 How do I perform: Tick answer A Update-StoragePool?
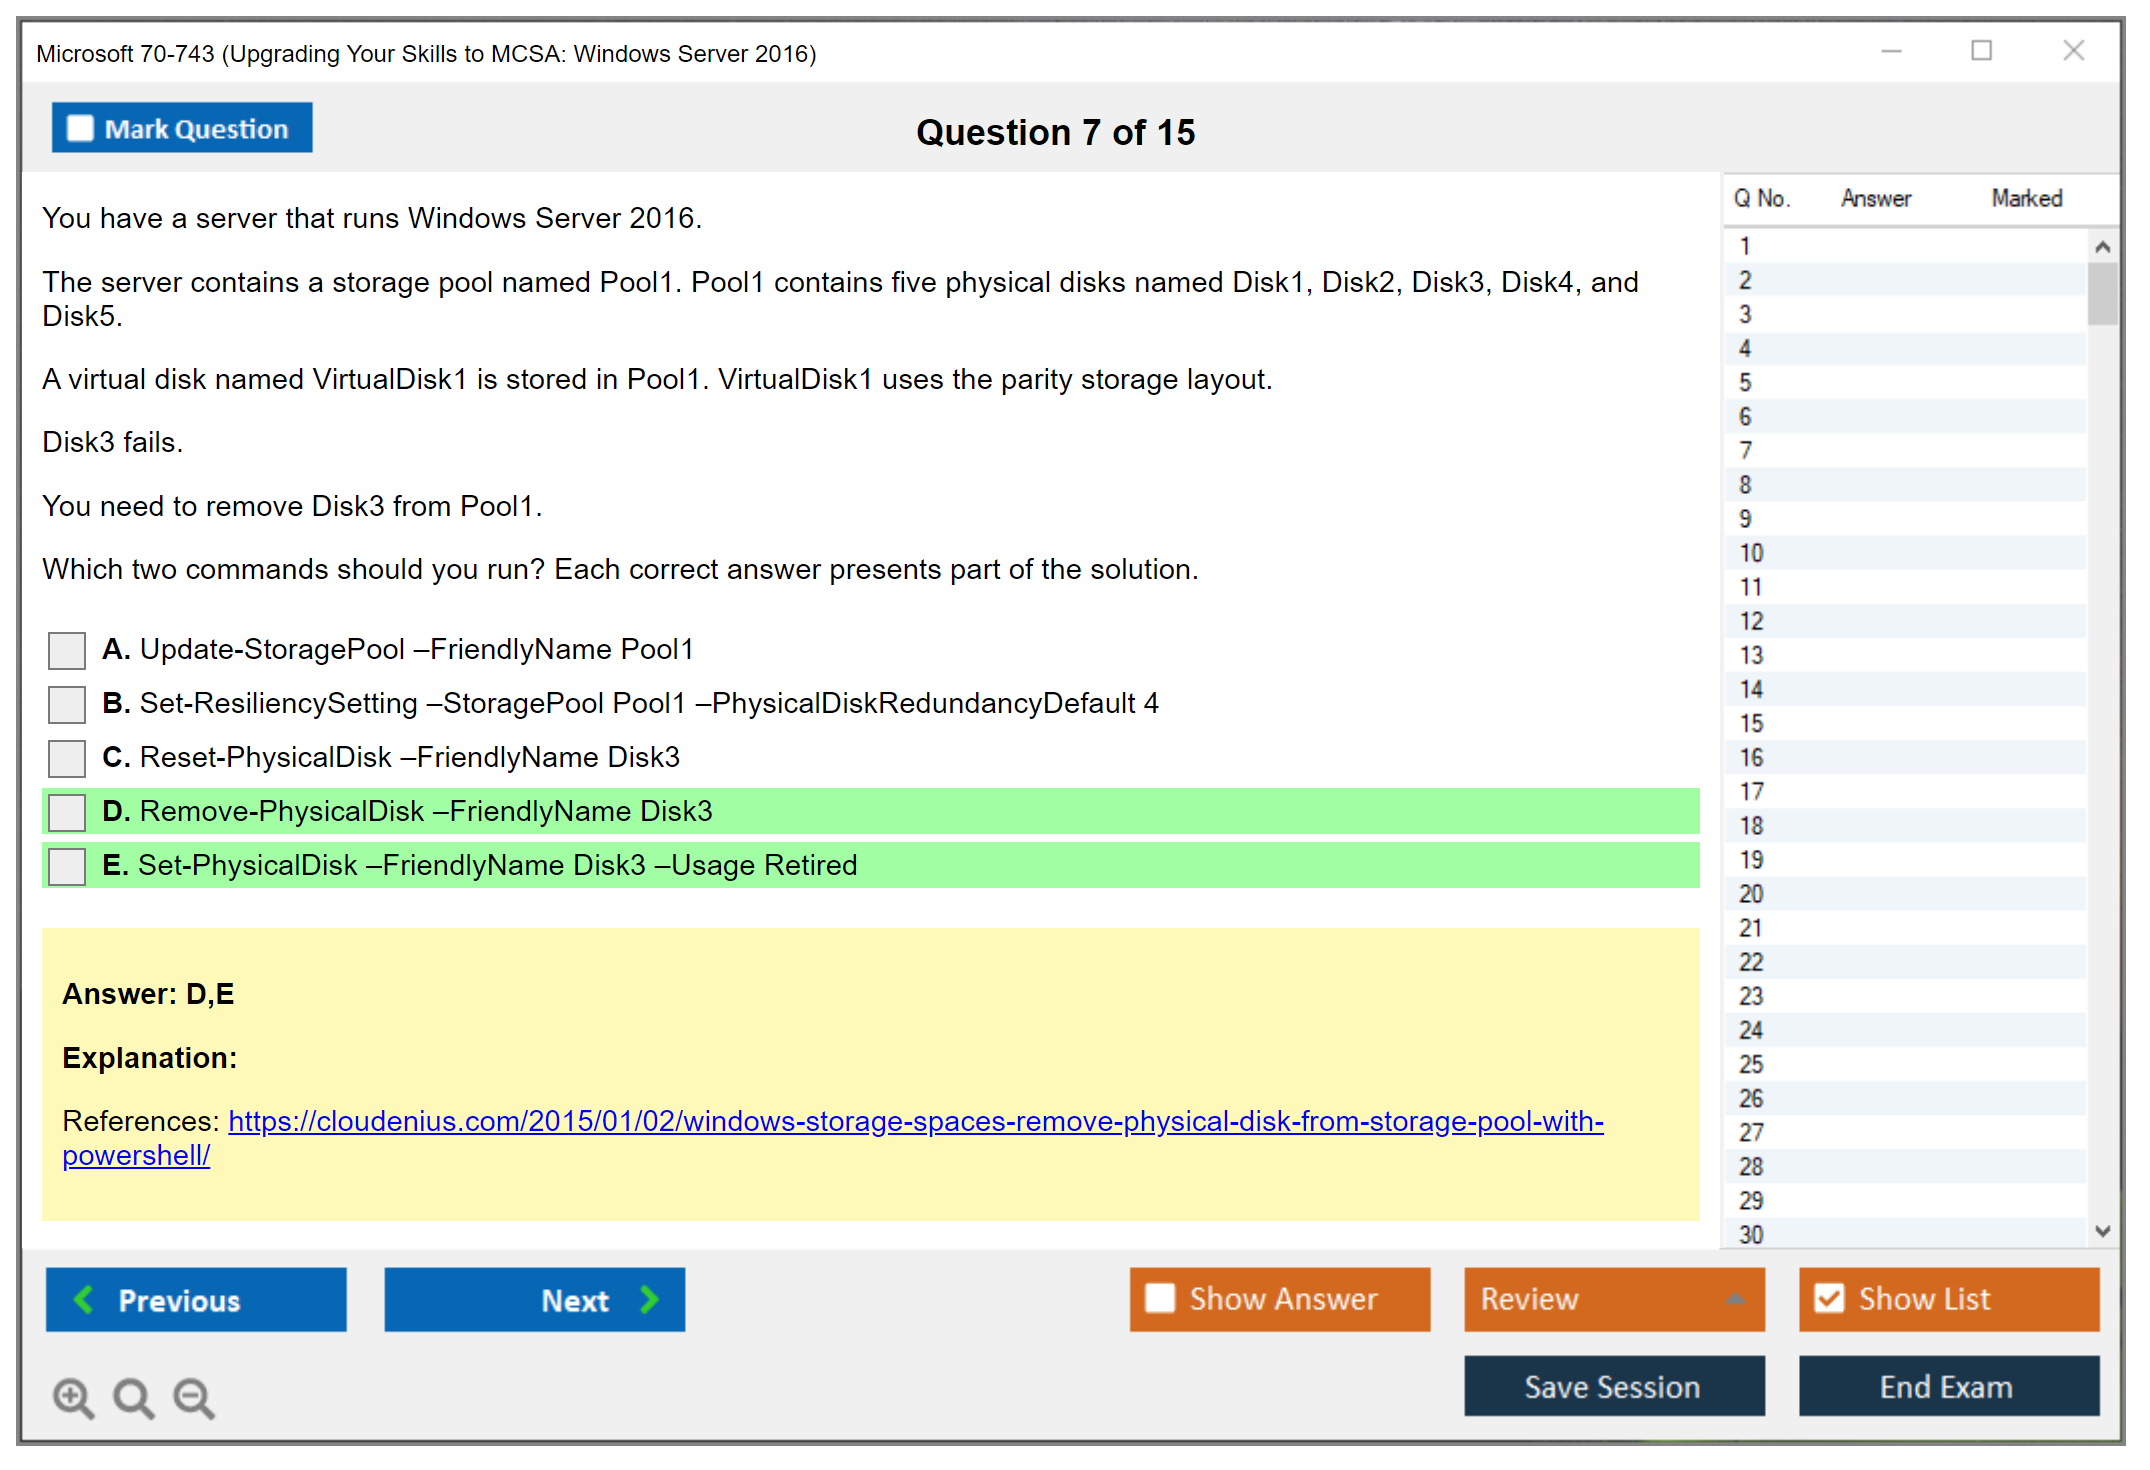coord(67,650)
